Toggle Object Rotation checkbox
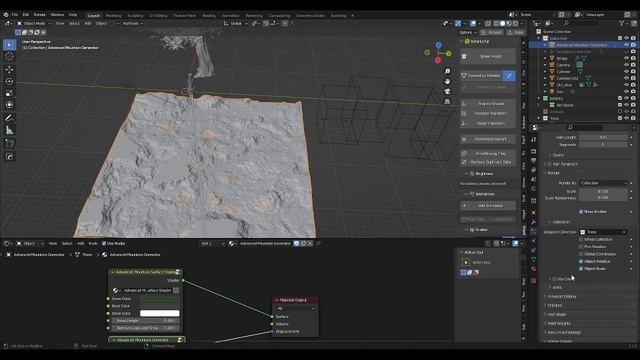The image size is (640, 360). pos(581,262)
